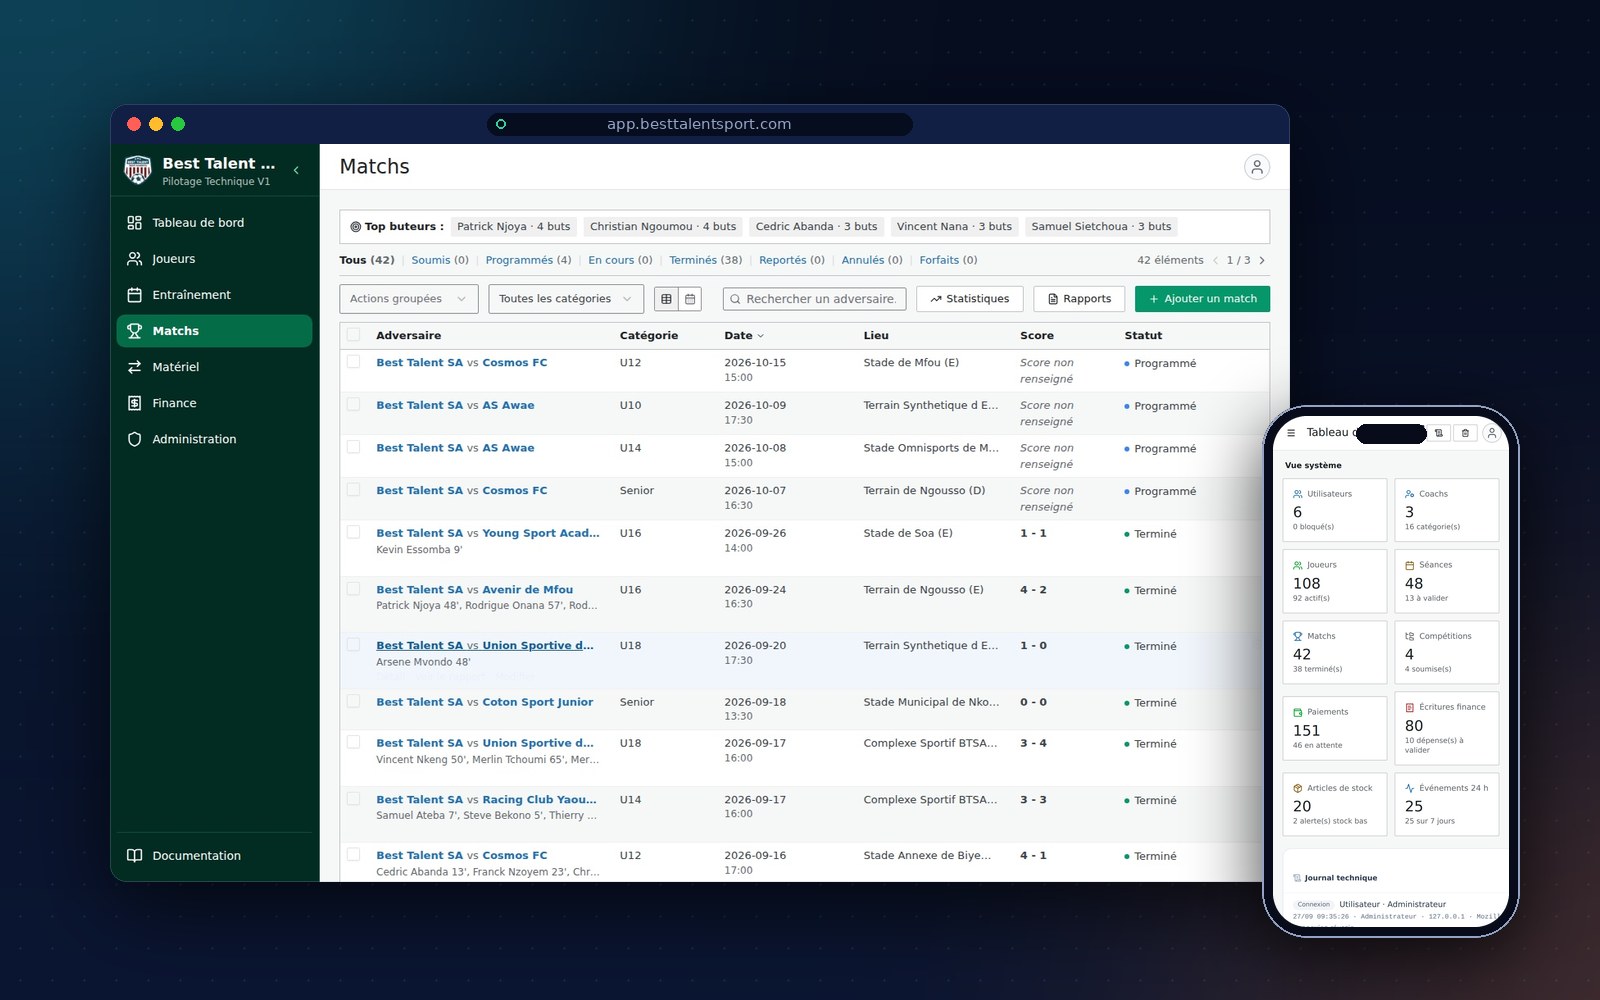Check the Cosmos FC Senior row
The image size is (1600, 1000).
click(353, 490)
